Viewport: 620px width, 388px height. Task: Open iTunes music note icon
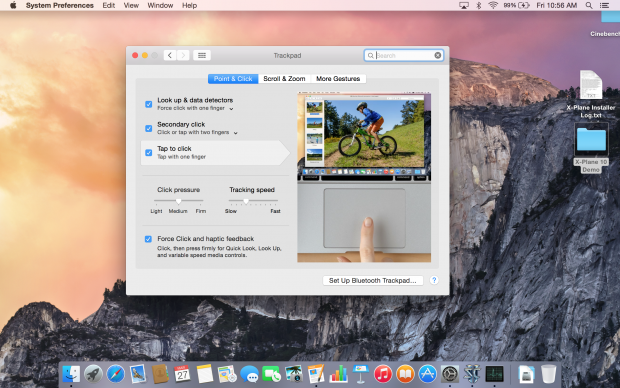pos(383,374)
